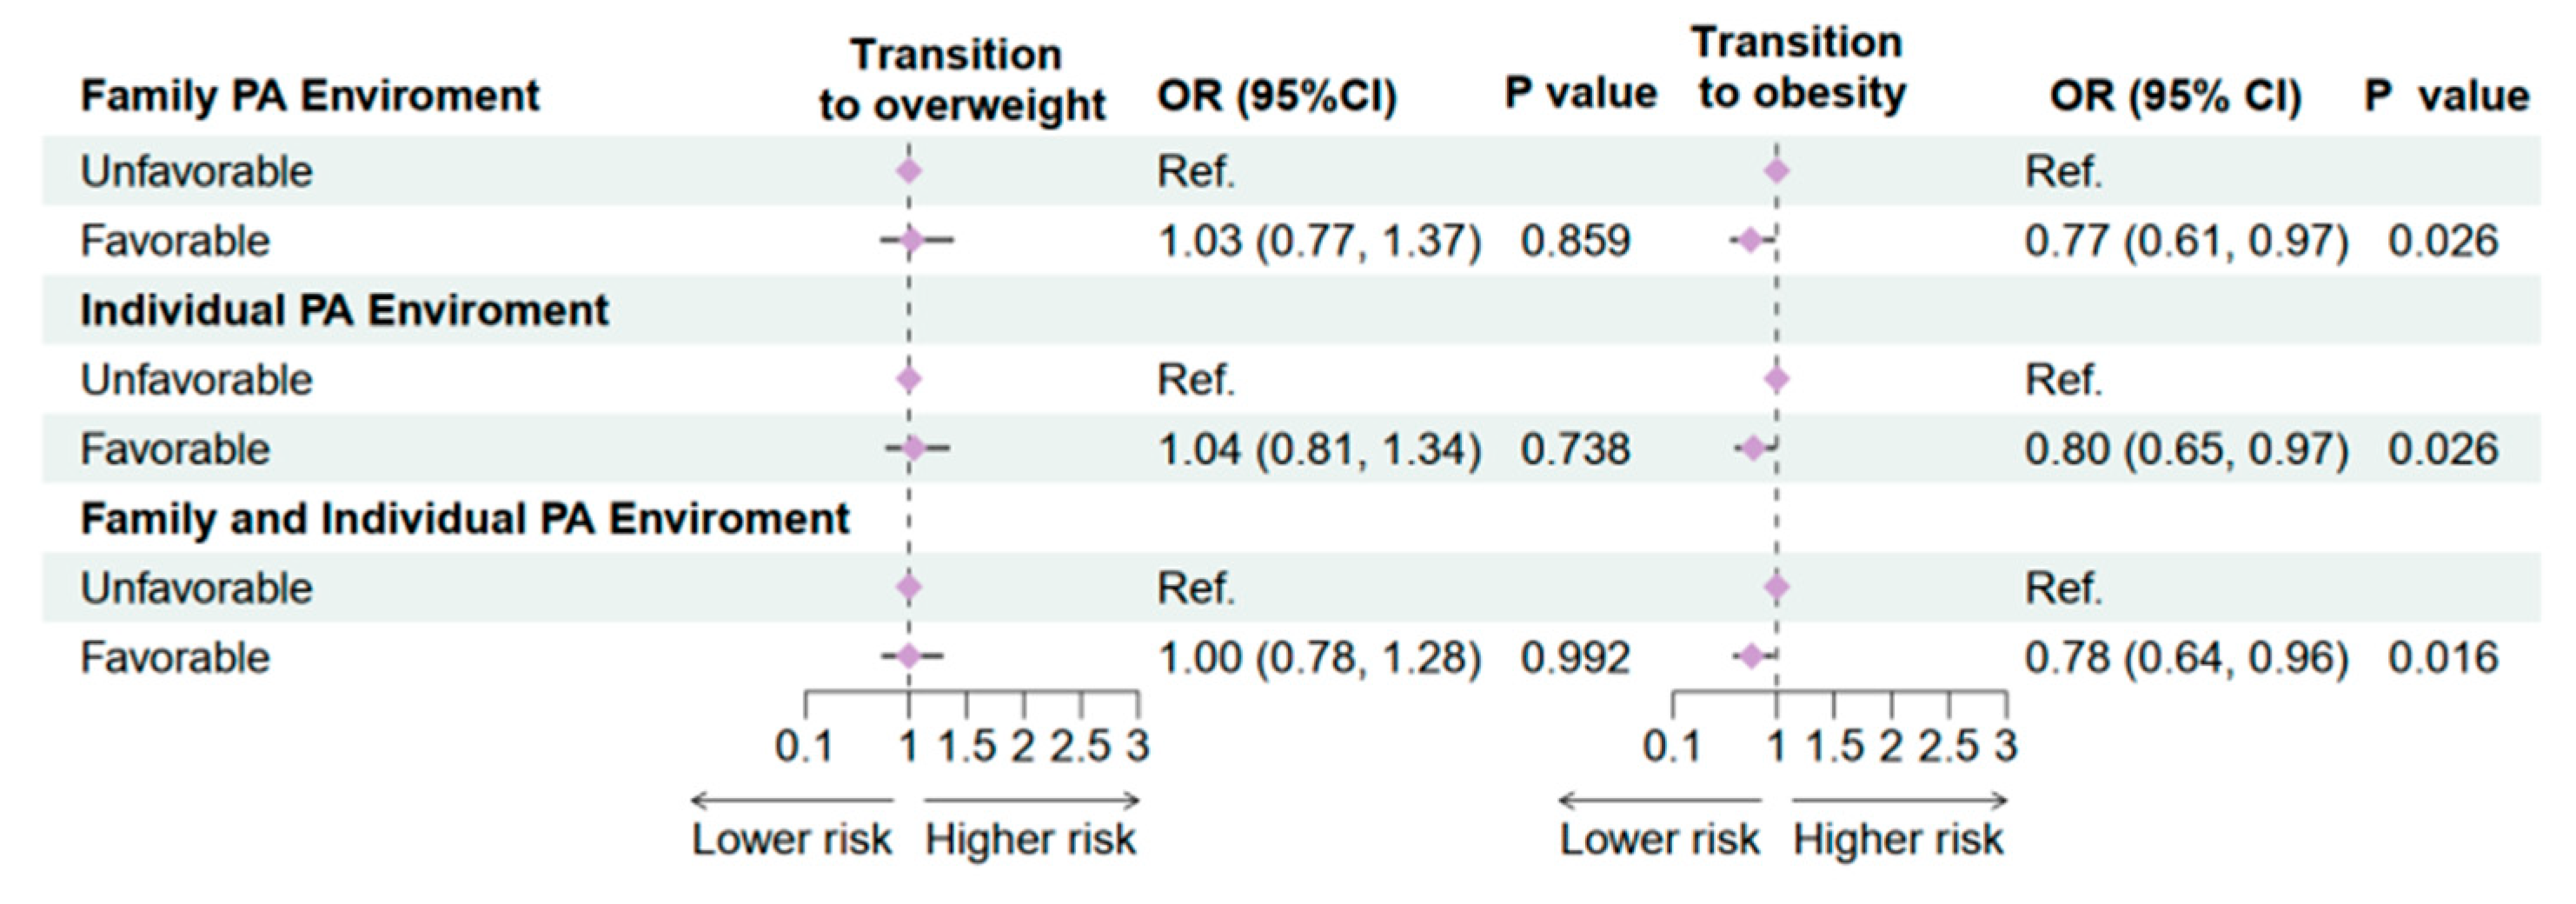Select 'Family and Individual PA Enviroment' heading
The height and width of the screenshot is (904, 2576).
point(465,518)
